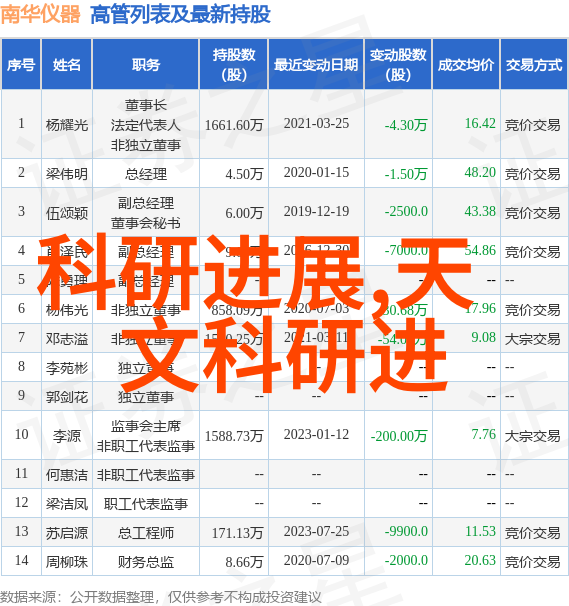Click the date 2021-03-25
This screenshot has width=569, height=606.
(316, 124)
